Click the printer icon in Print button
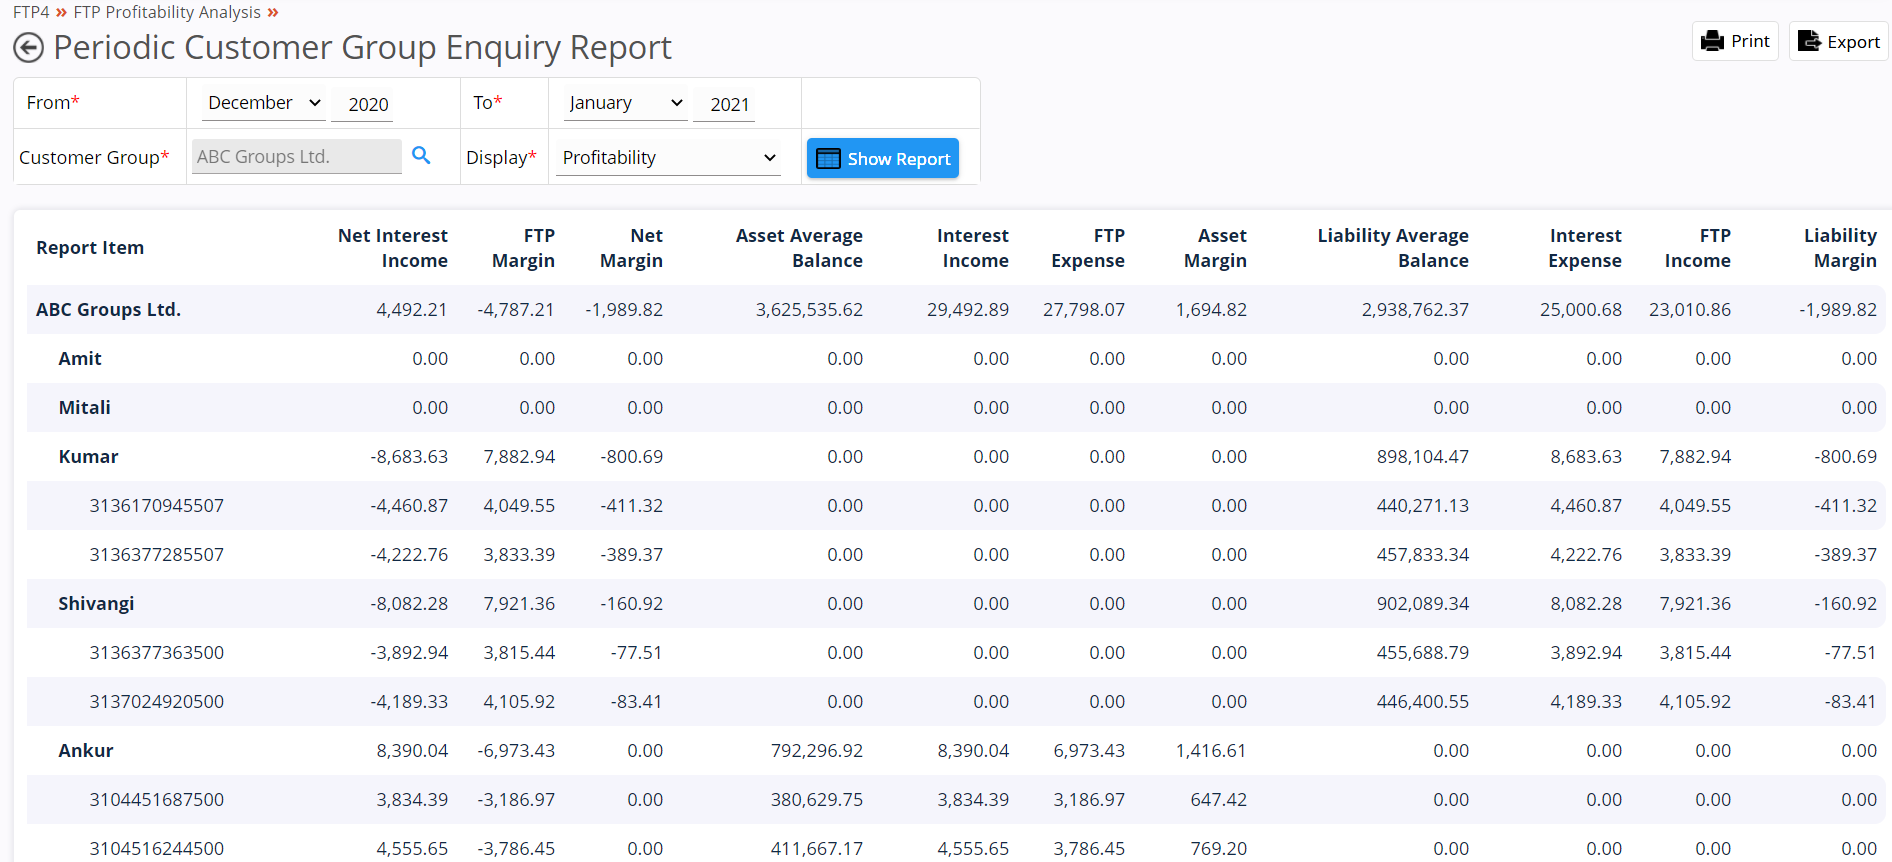Image resolution: width=1892 pixels, height=862 pixels. click(1712, 41)
